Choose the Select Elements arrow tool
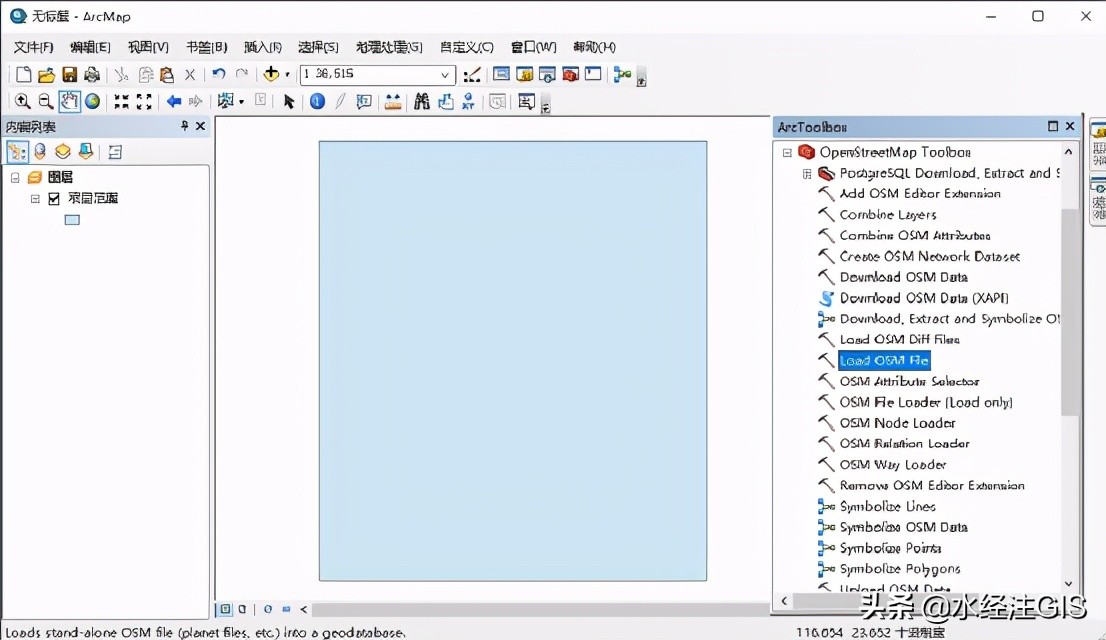The image size is (1106, 640). pos(288,102)
